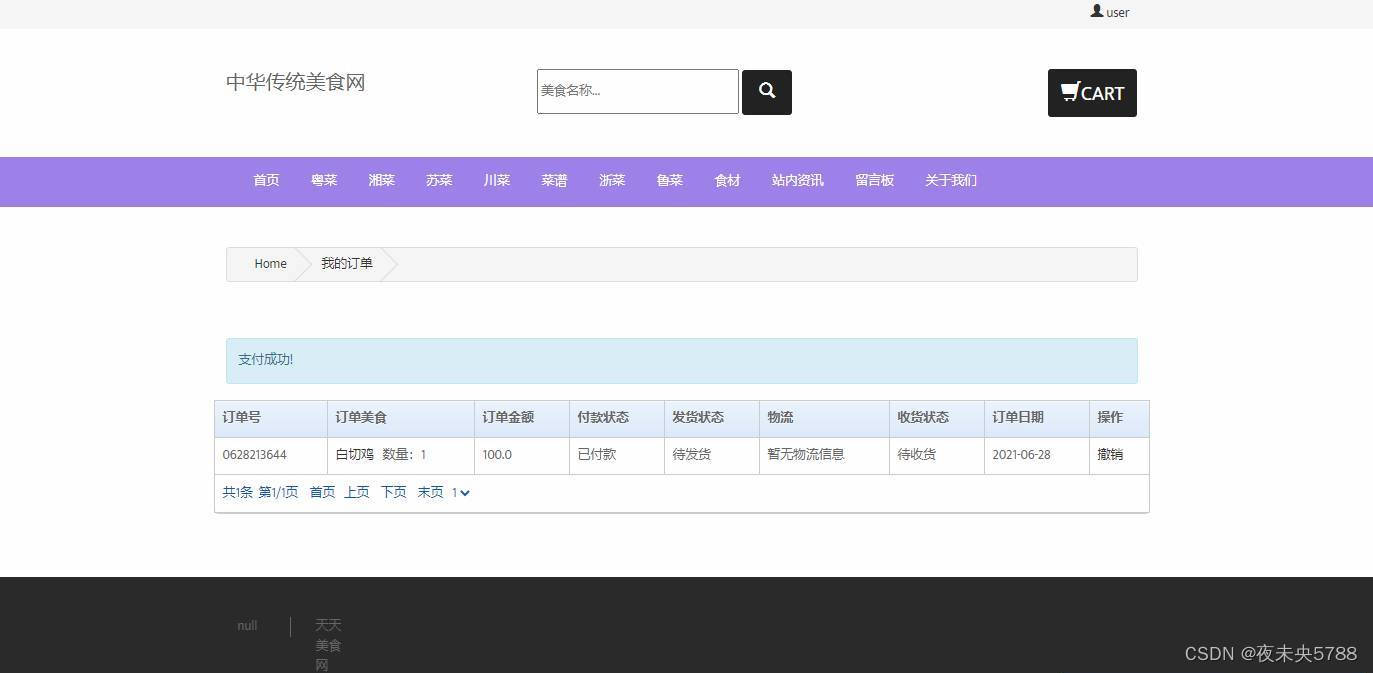This screenshot has width=1373, height=673.
Task: Click the 中华传统美食网 site title
Action: tap(295, 83)
